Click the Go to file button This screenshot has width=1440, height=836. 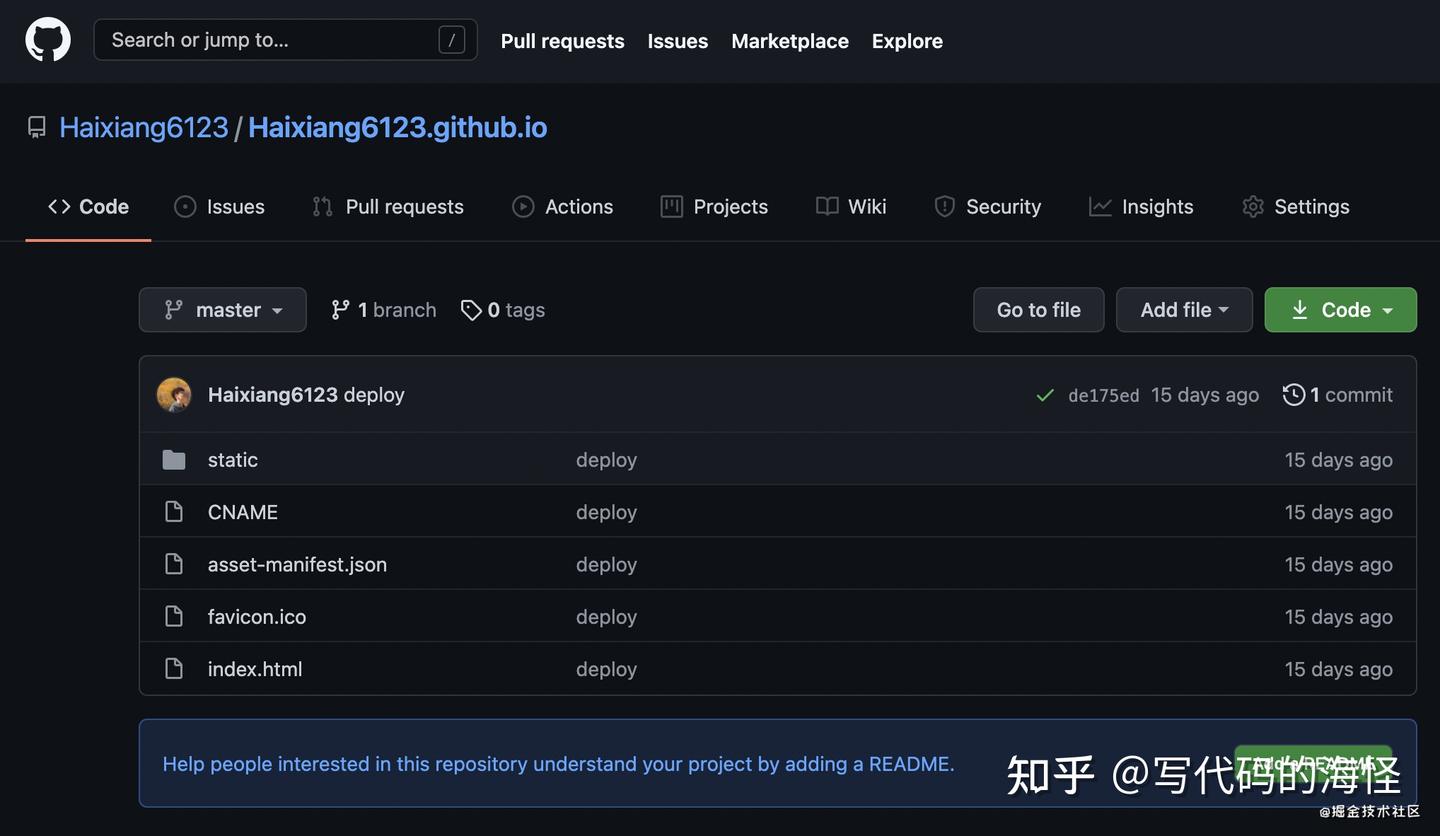1038,309
